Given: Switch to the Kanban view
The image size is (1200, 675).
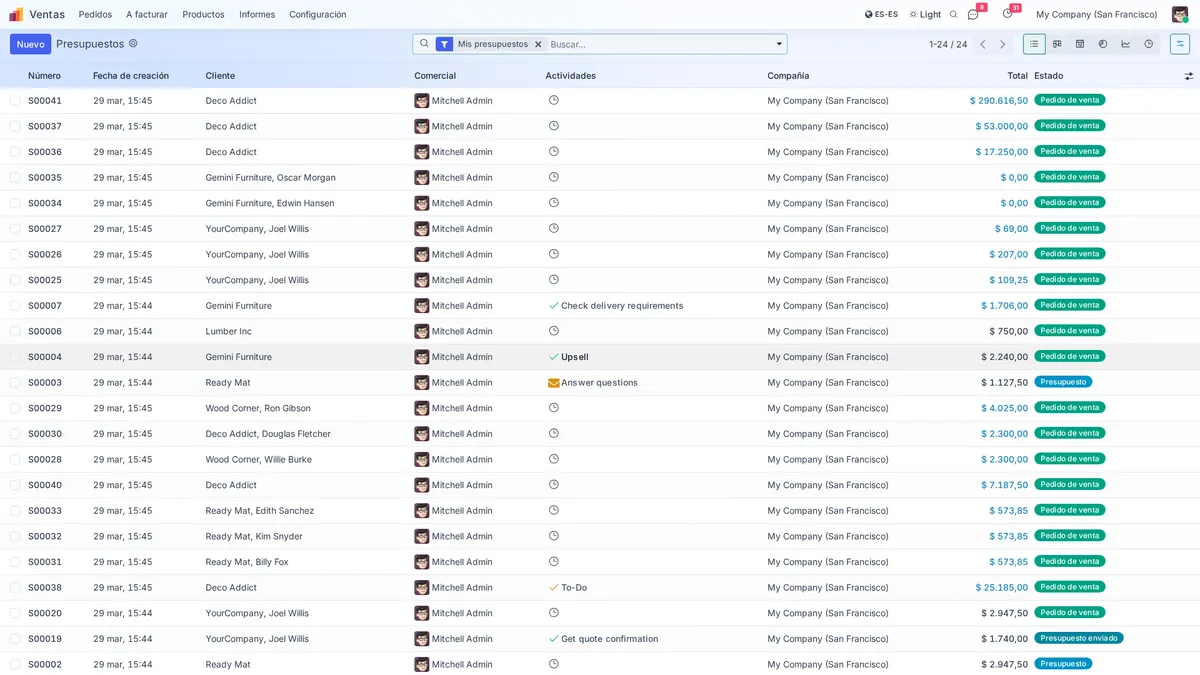Looking at the screenshot, I should 1057,44.
